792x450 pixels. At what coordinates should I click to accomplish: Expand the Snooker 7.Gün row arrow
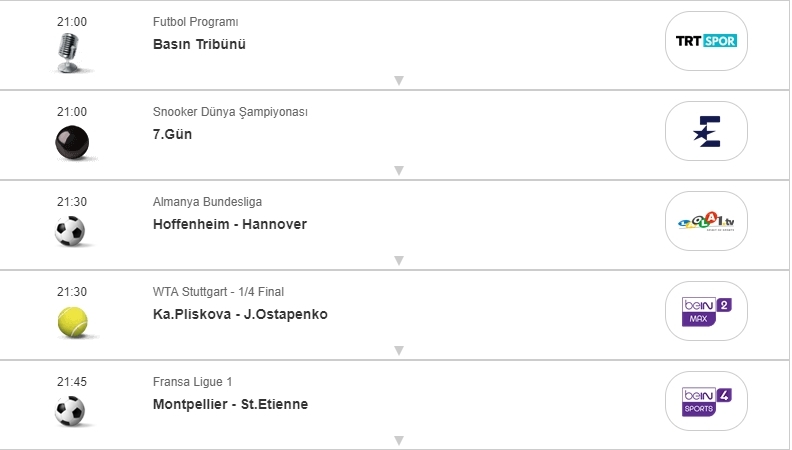(x=398, y=171)
